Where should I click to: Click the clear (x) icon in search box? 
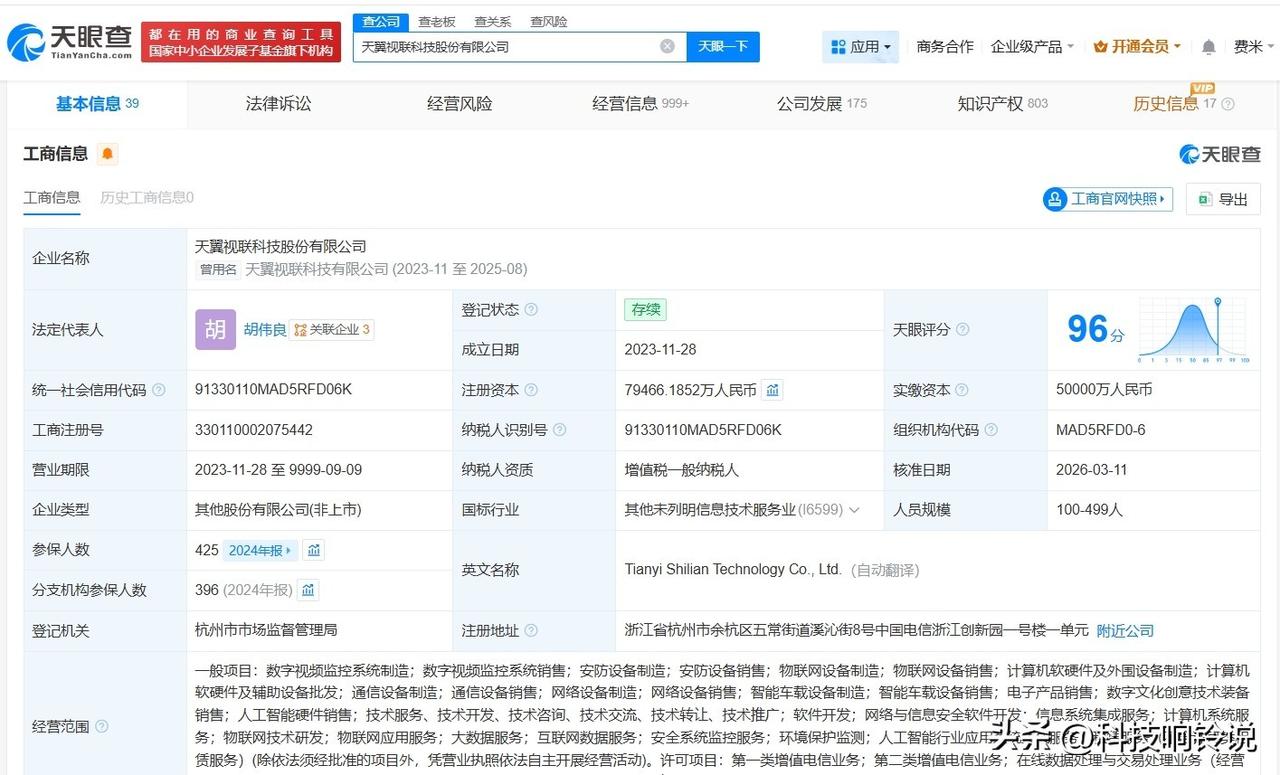(667, 46)
